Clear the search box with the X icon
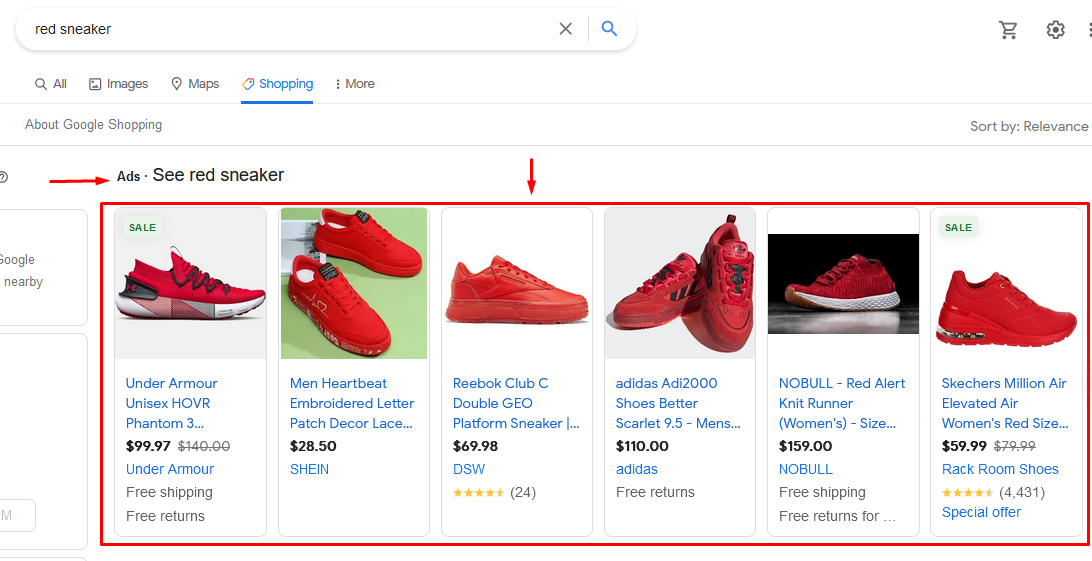Image resolution: width=1092 pixels, height=561 pixels. [x=565, y=29]
